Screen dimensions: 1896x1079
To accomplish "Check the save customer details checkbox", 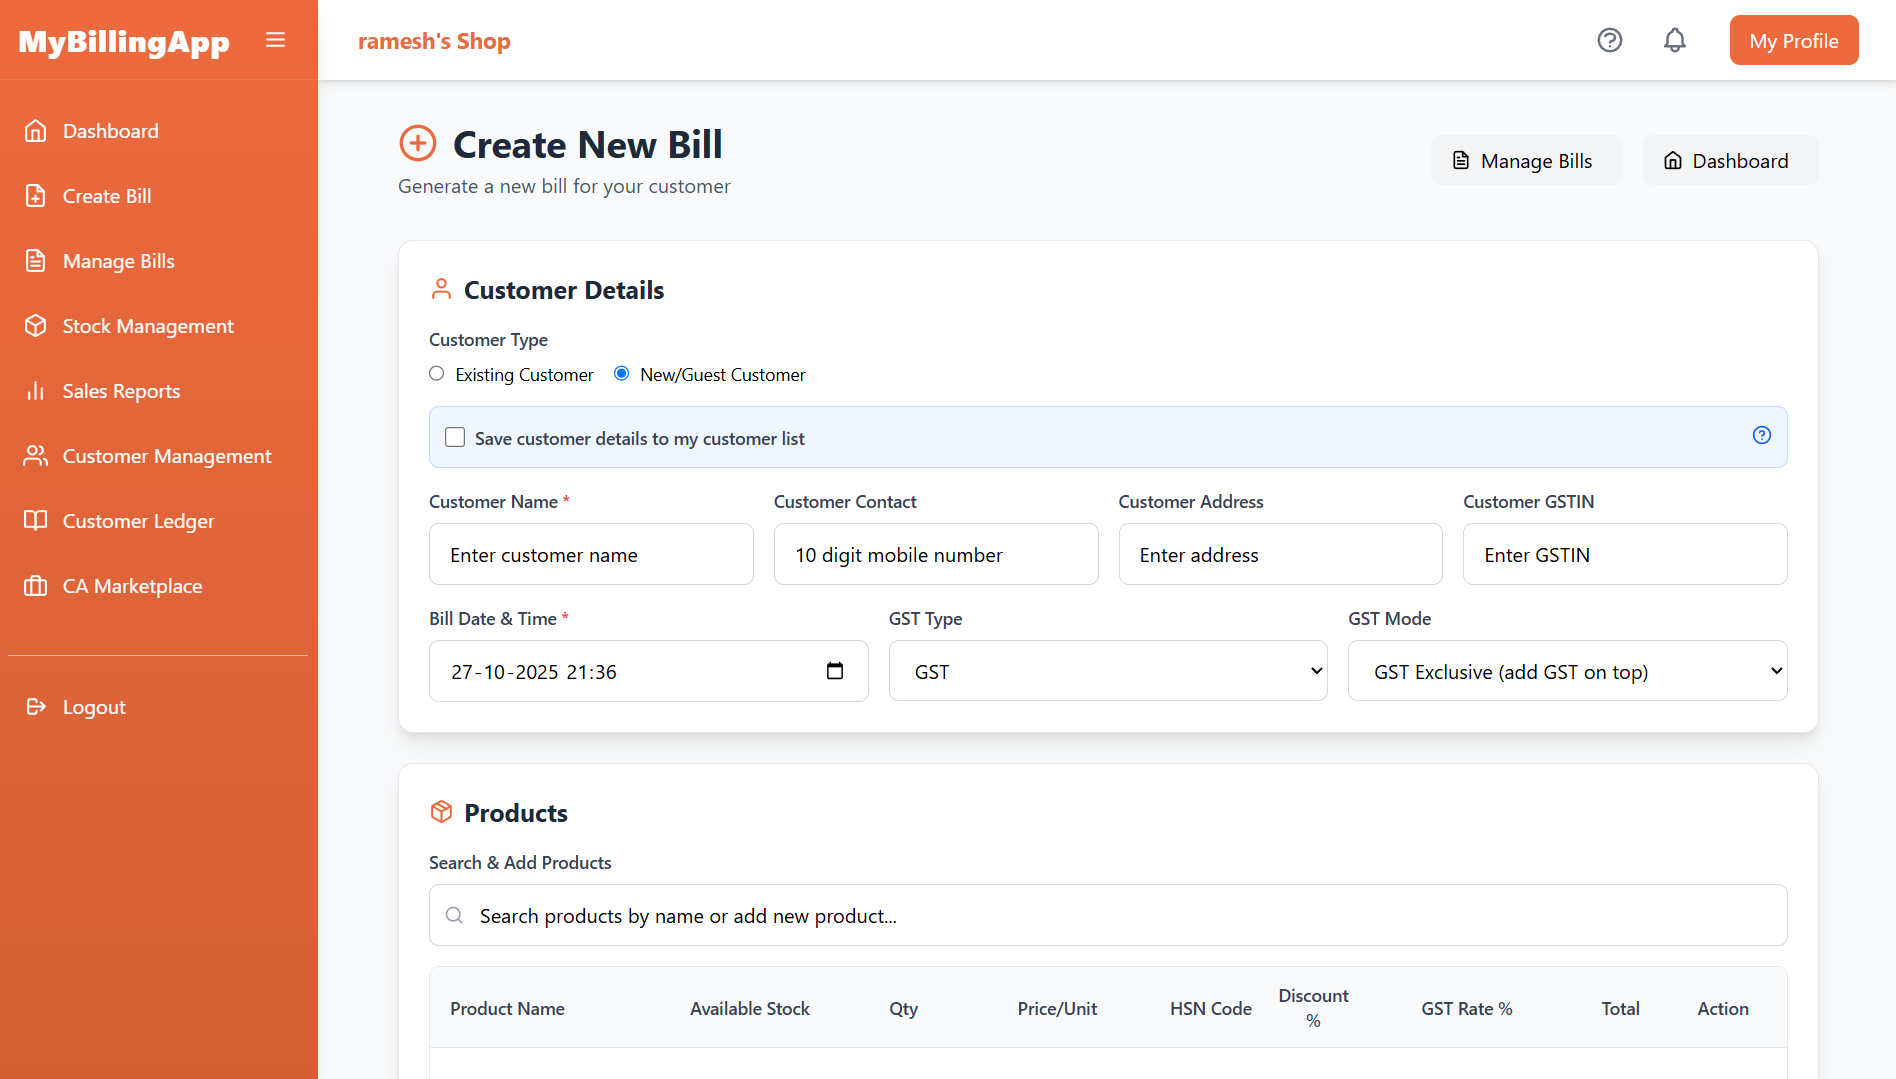I will point(455,437).
